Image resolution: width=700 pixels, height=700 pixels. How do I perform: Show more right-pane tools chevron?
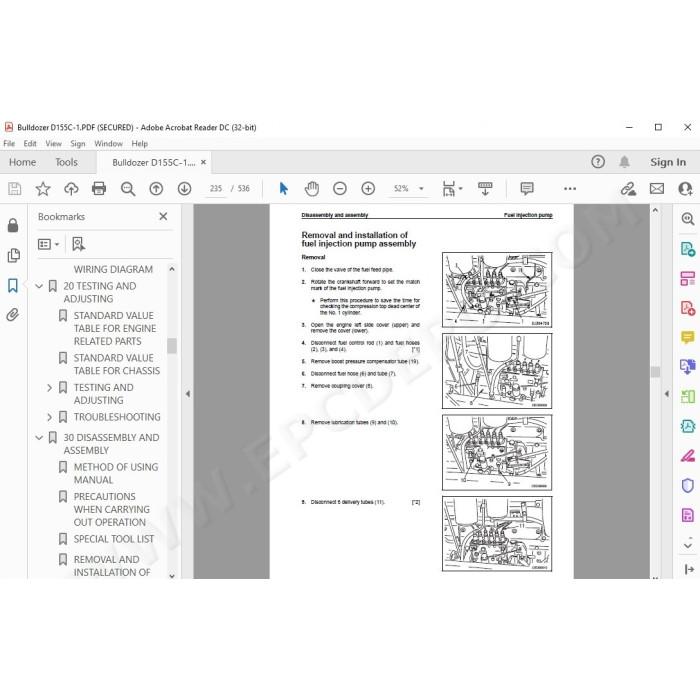point(688,545)
